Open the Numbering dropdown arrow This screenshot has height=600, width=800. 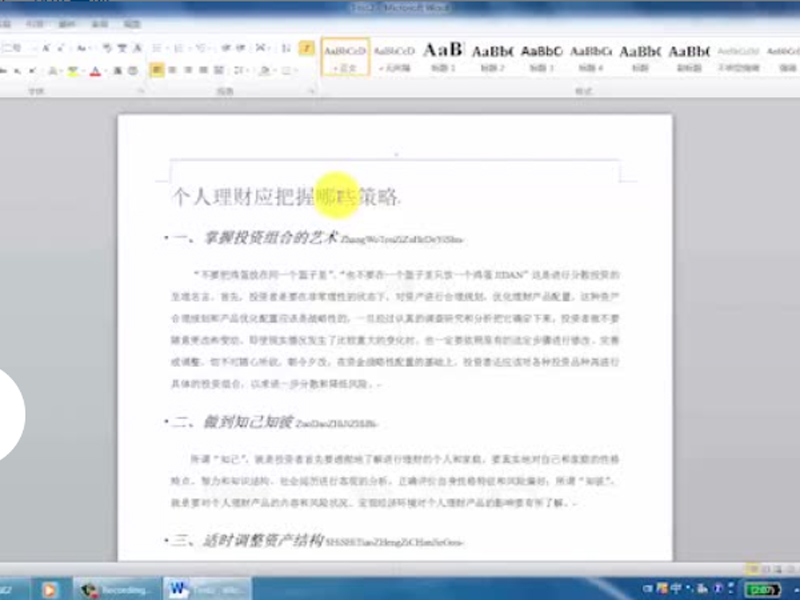pos(188,48)
